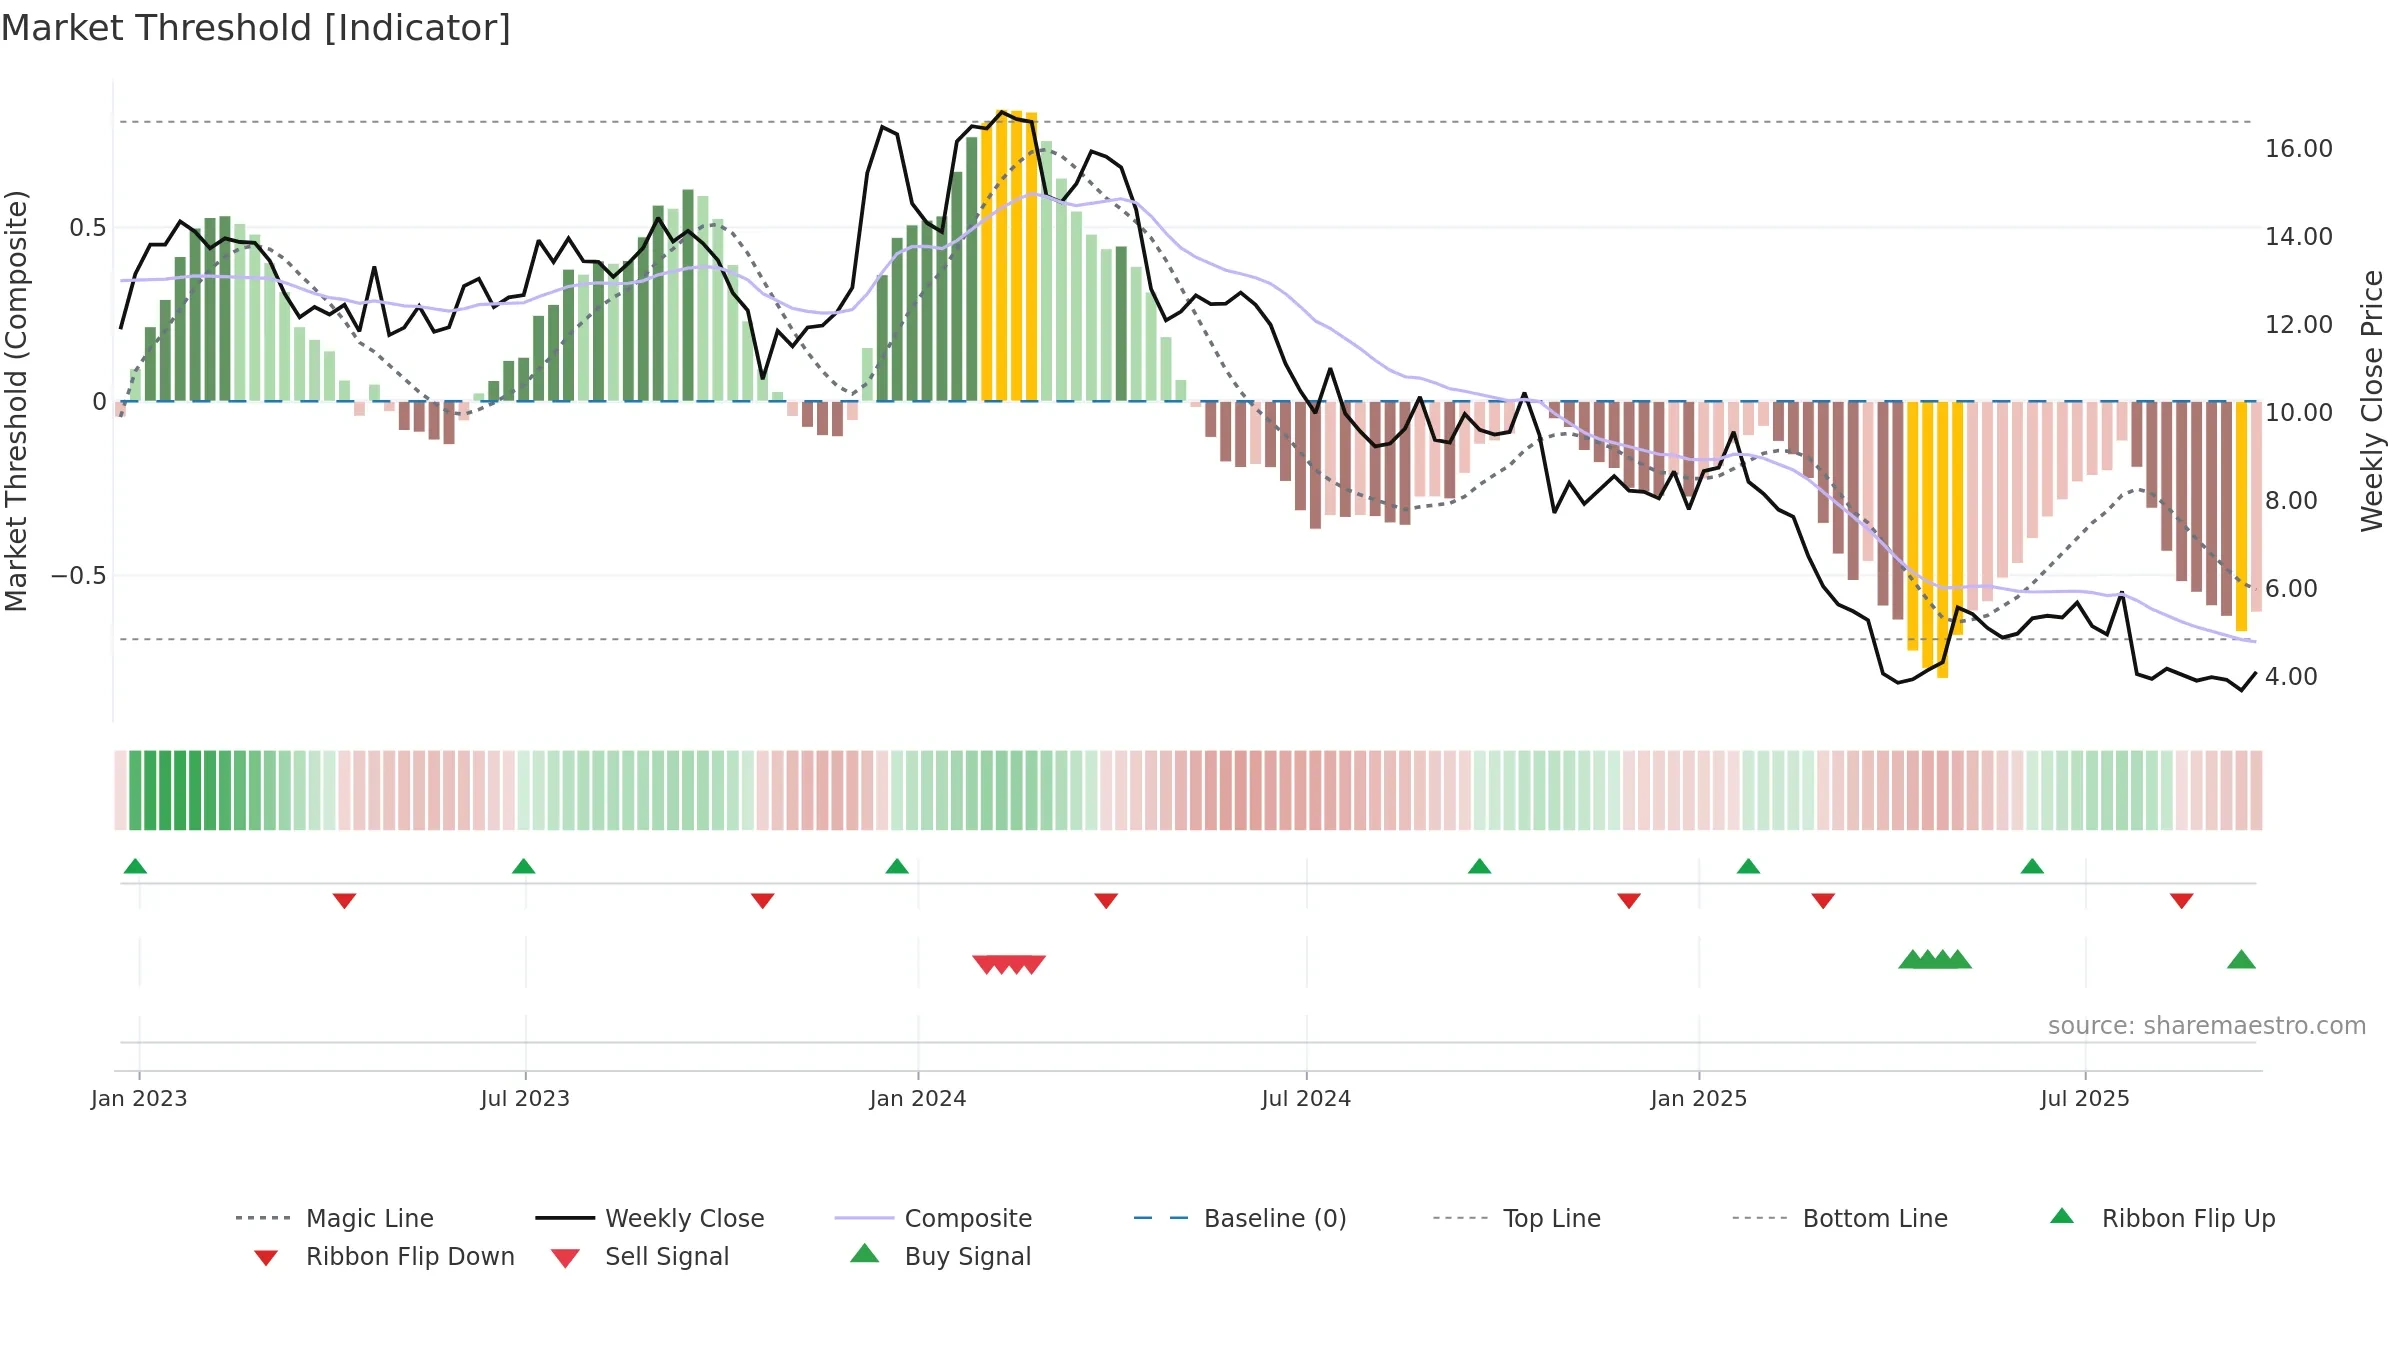Viewport: 2400px width, 1350px height.
Task: Click the ribbon flip down marker near March 2025
Action: point(1823,901)
